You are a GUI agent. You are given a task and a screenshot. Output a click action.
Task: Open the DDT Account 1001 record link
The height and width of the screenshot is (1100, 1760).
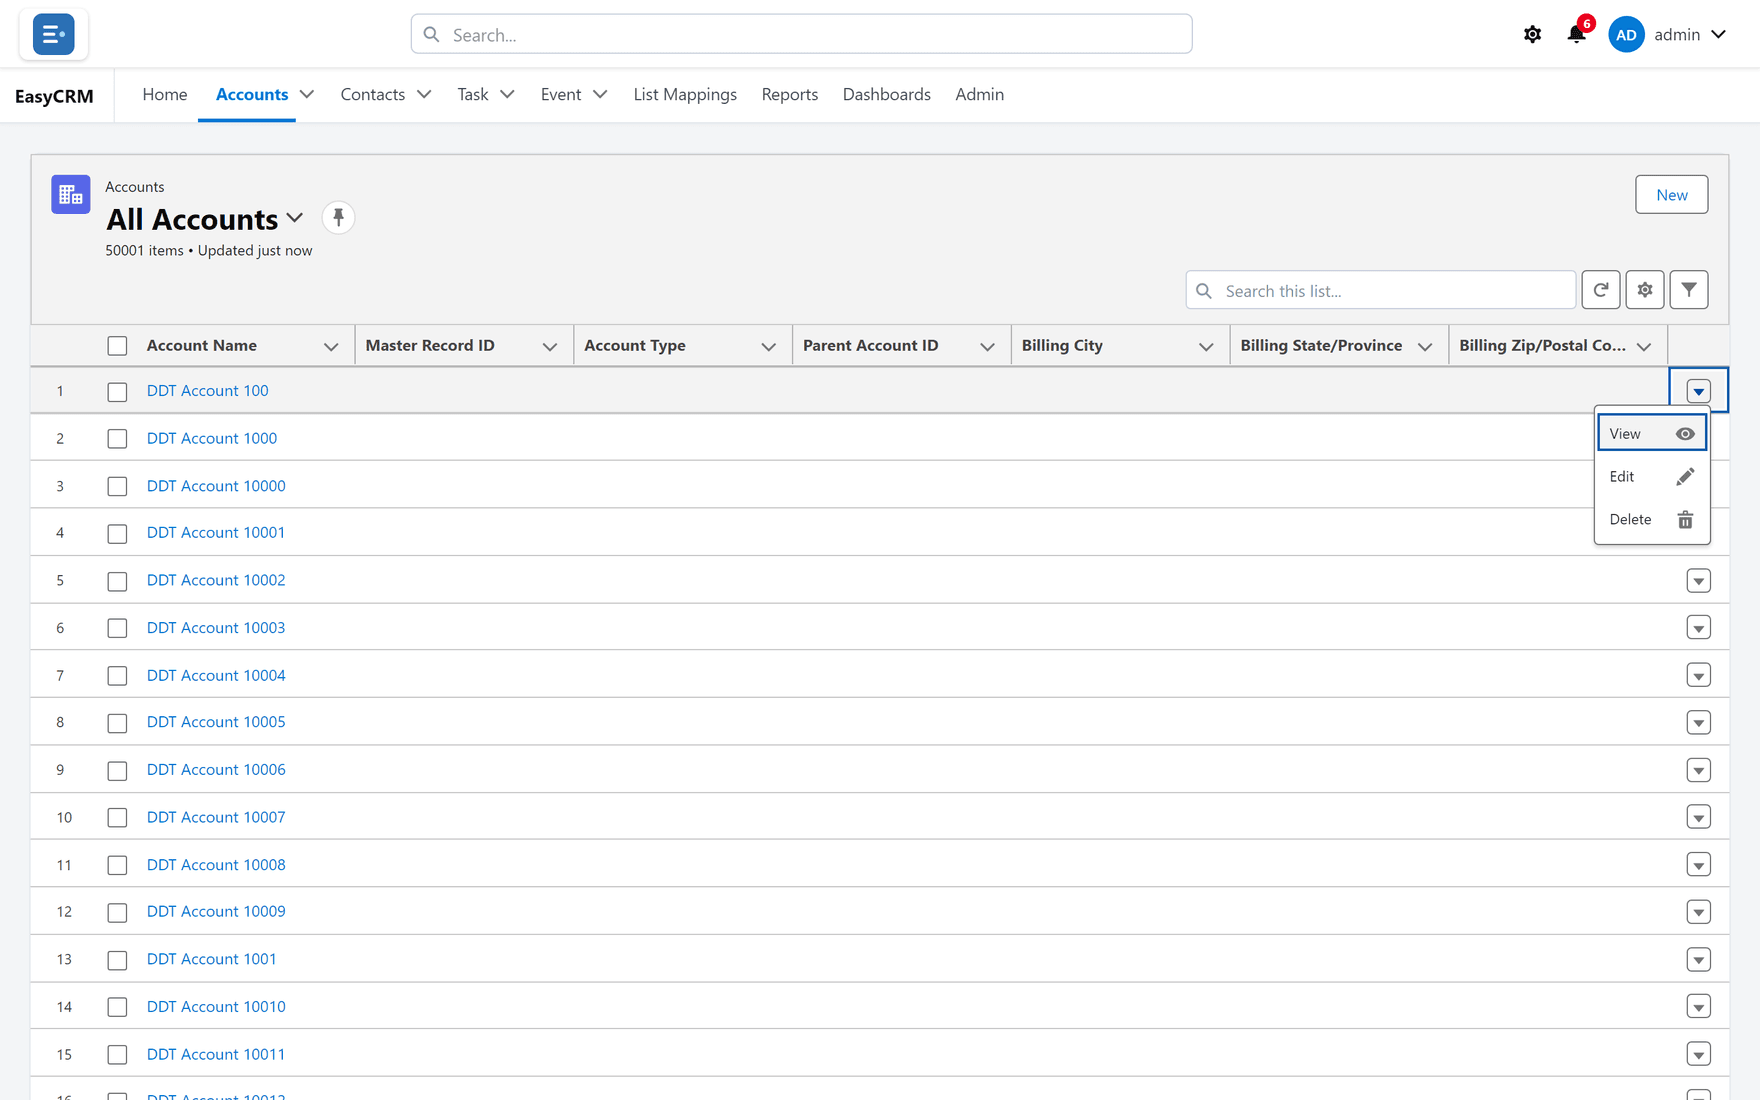(x=211, y=959)
